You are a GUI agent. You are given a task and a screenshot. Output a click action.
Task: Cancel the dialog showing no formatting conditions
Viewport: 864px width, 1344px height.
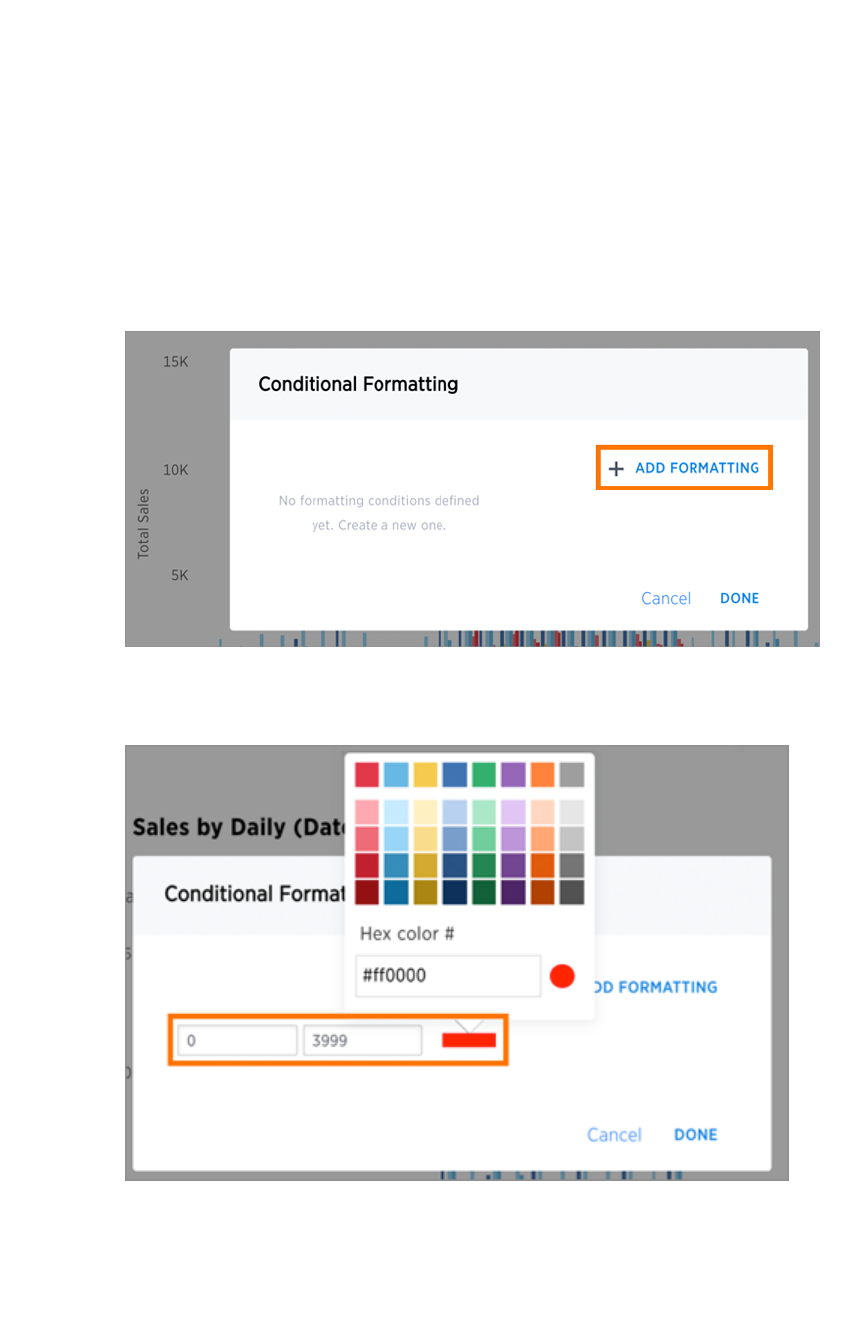click(665, 598)
